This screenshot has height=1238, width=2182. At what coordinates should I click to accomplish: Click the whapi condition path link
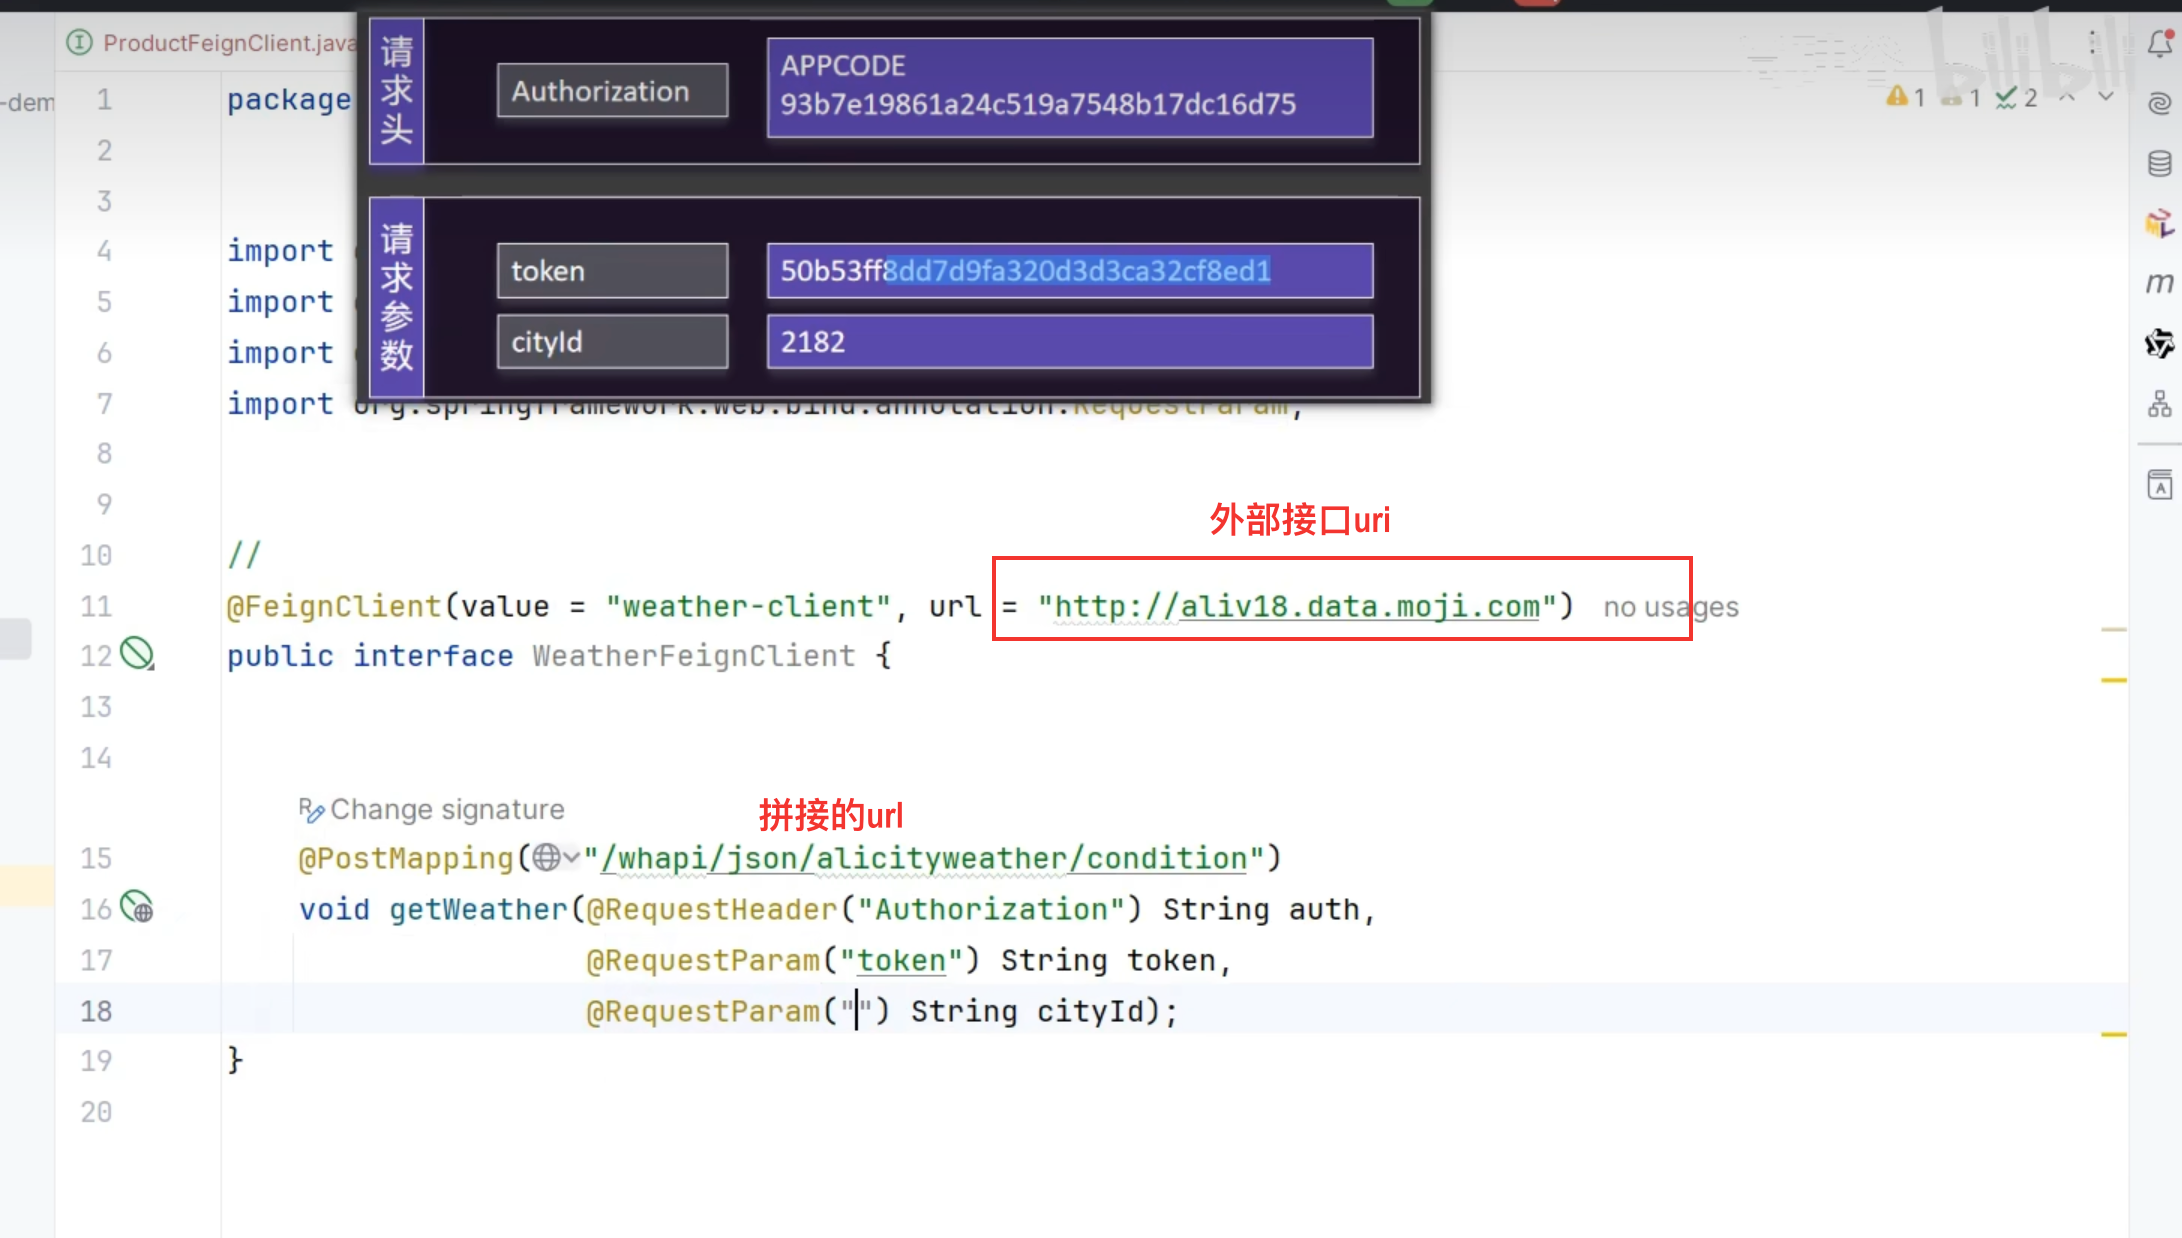tap(924, 858)
